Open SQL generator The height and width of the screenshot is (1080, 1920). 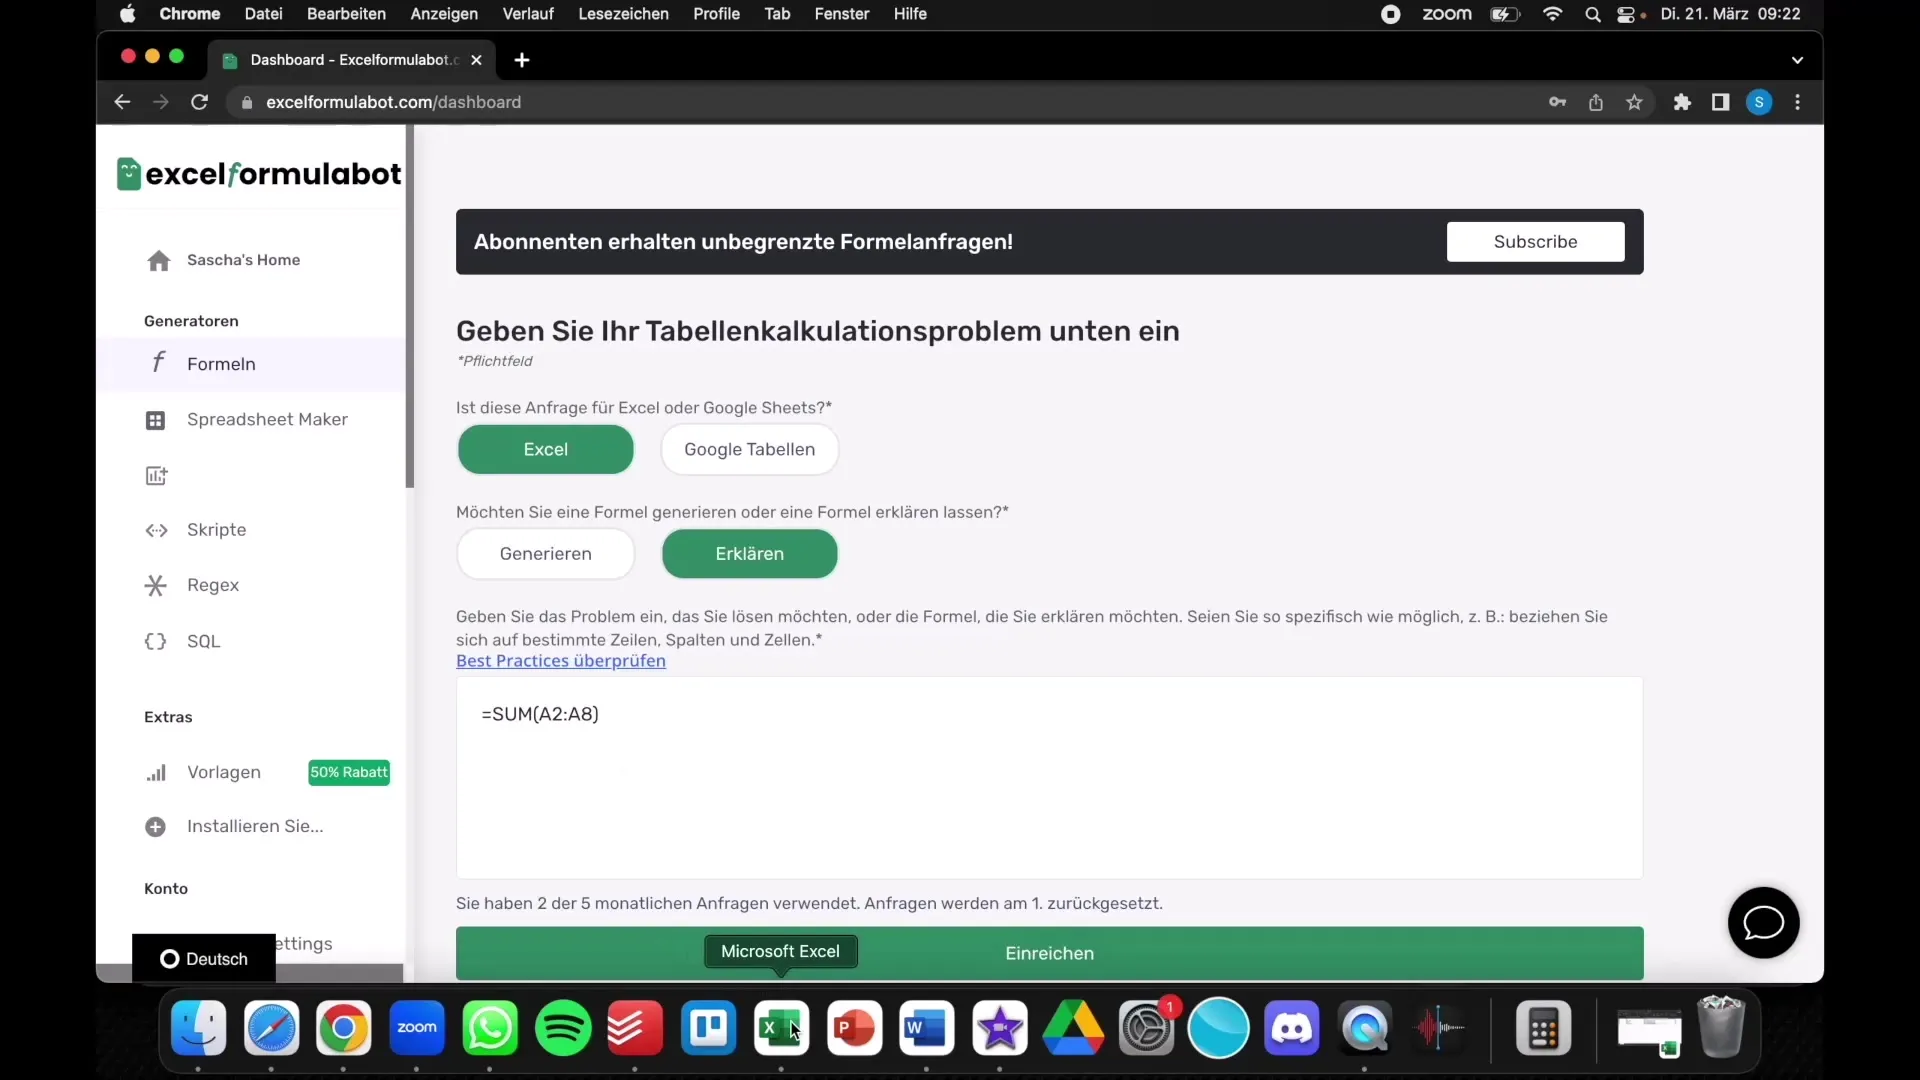182,641
